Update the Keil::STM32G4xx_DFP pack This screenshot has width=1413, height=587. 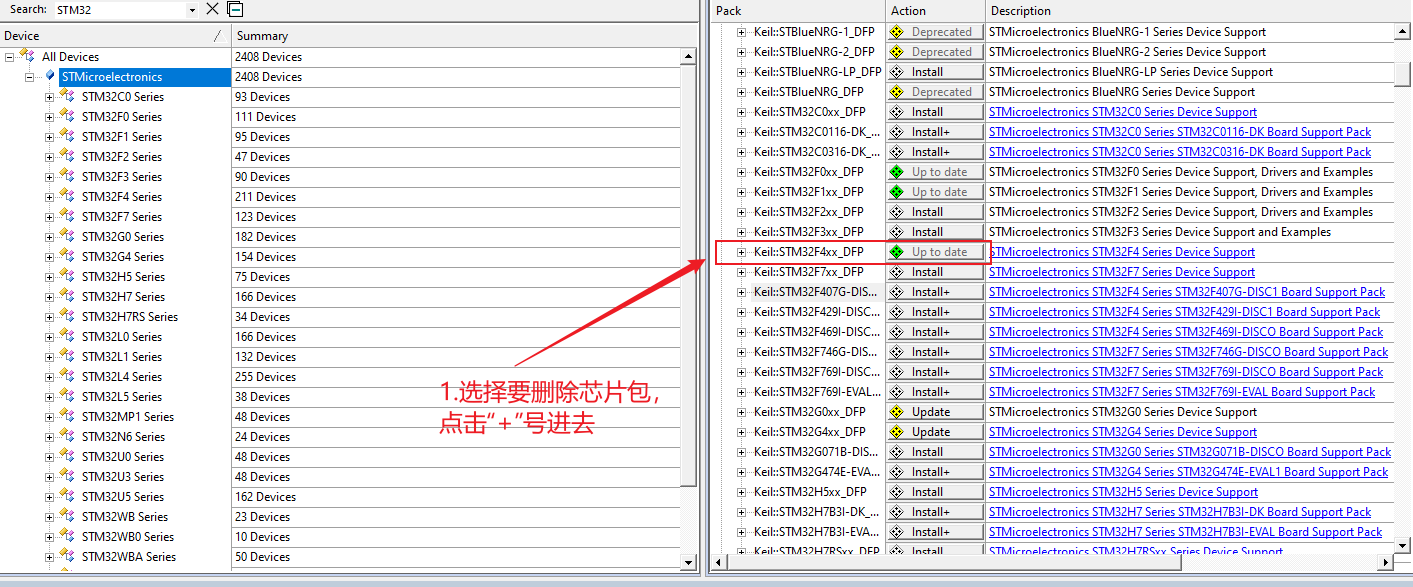pyautogui.click(x=935, y=432)
